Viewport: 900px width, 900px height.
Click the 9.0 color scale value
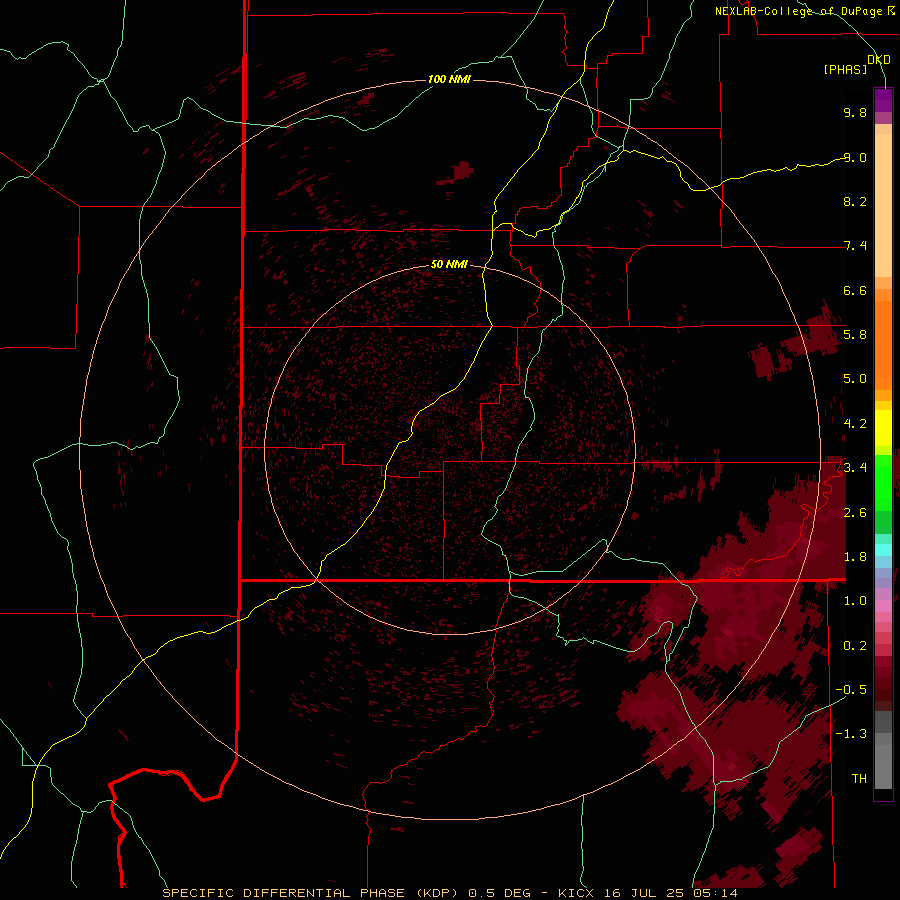click(x=855, y=157)
